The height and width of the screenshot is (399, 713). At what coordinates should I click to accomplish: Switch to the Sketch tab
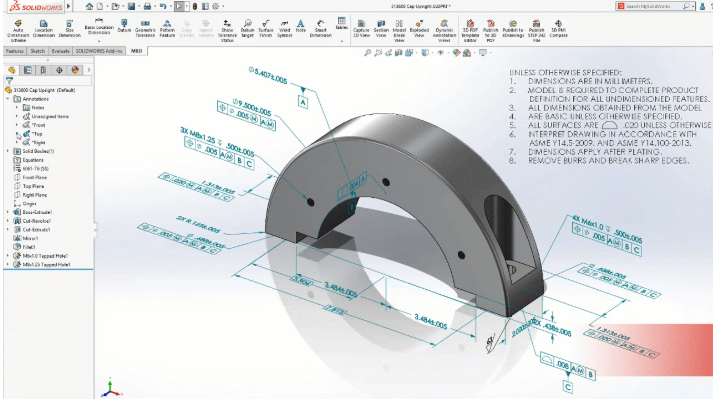pos(38,51)
